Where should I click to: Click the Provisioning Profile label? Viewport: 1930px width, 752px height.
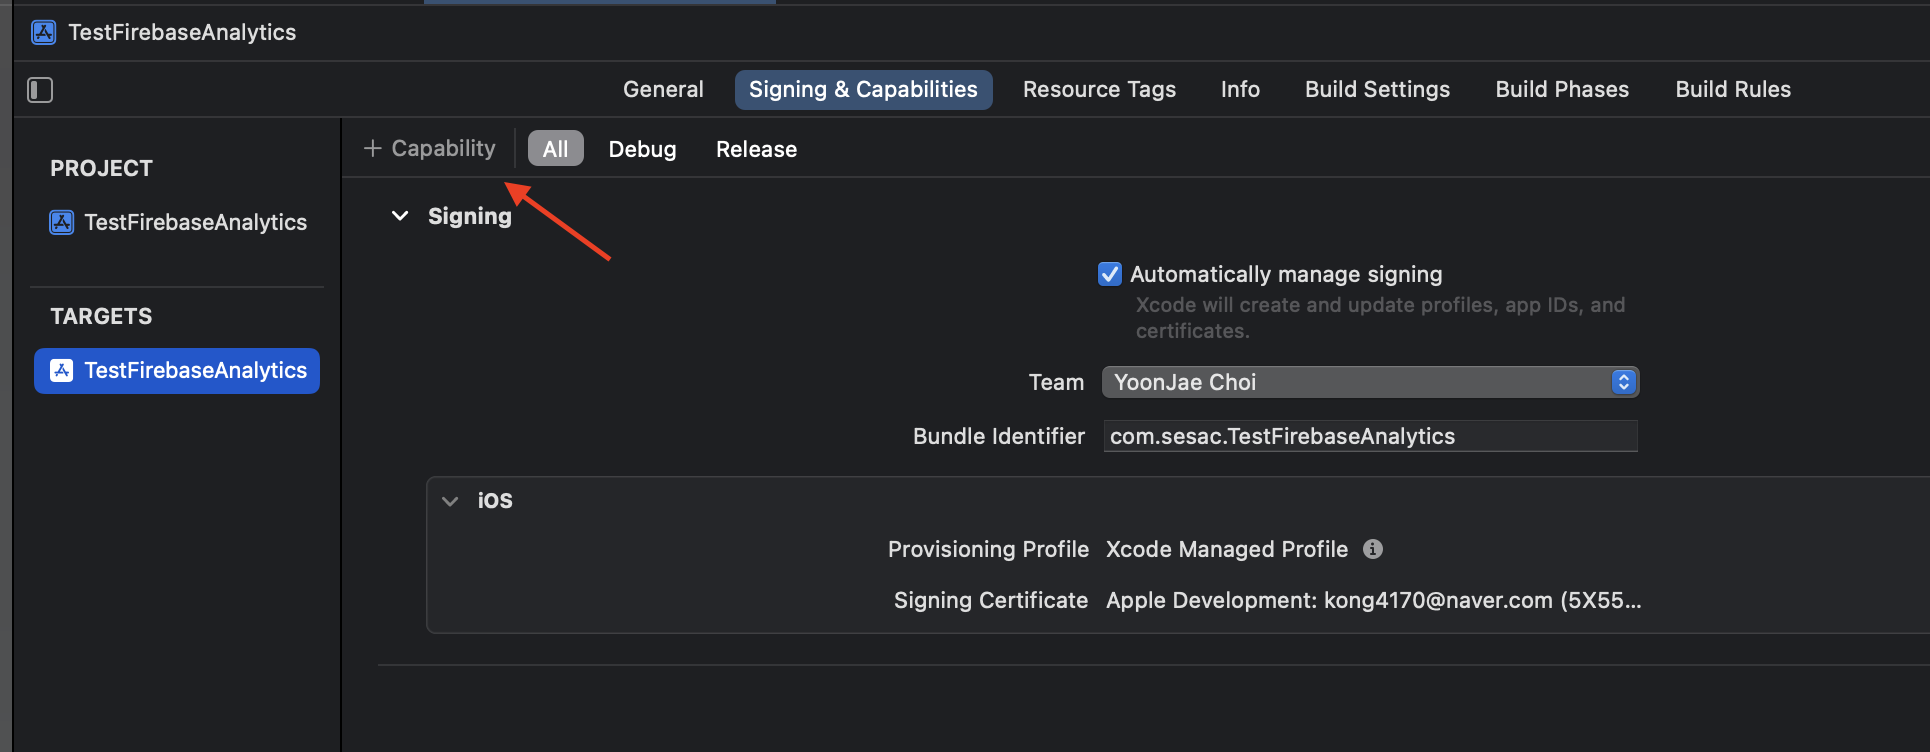(988, 549)
